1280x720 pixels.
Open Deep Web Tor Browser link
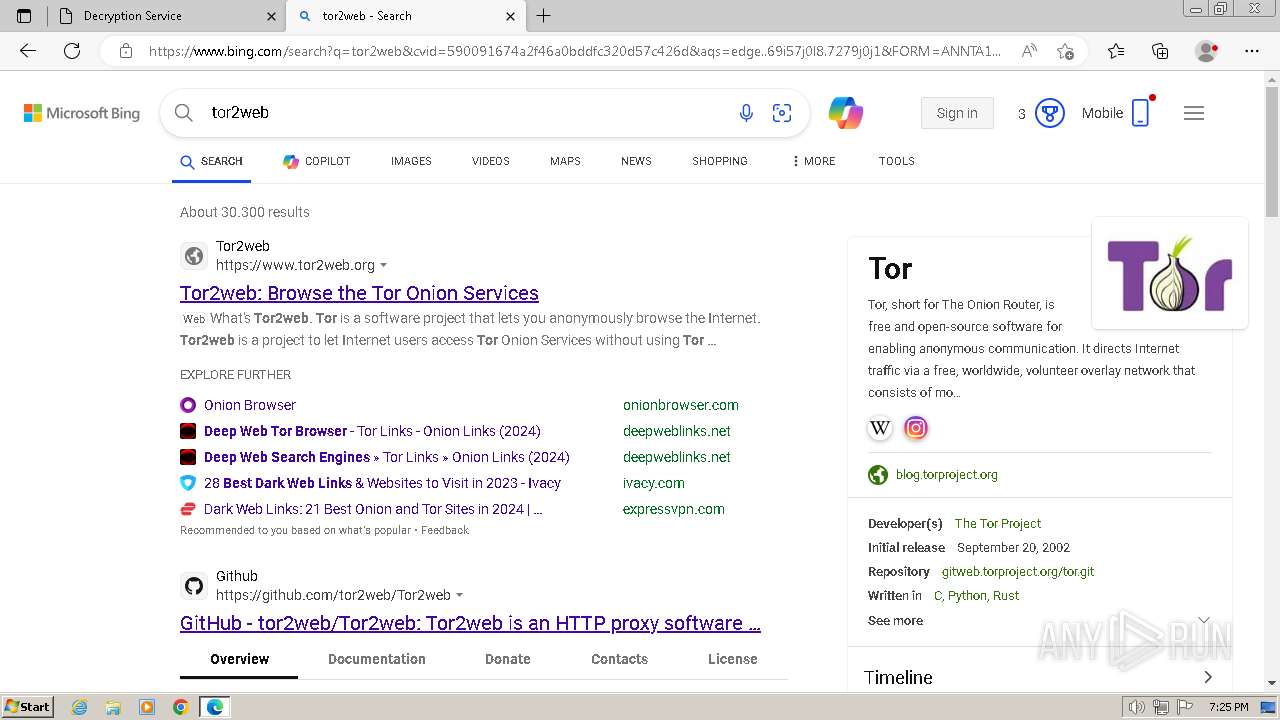(372, 431)
